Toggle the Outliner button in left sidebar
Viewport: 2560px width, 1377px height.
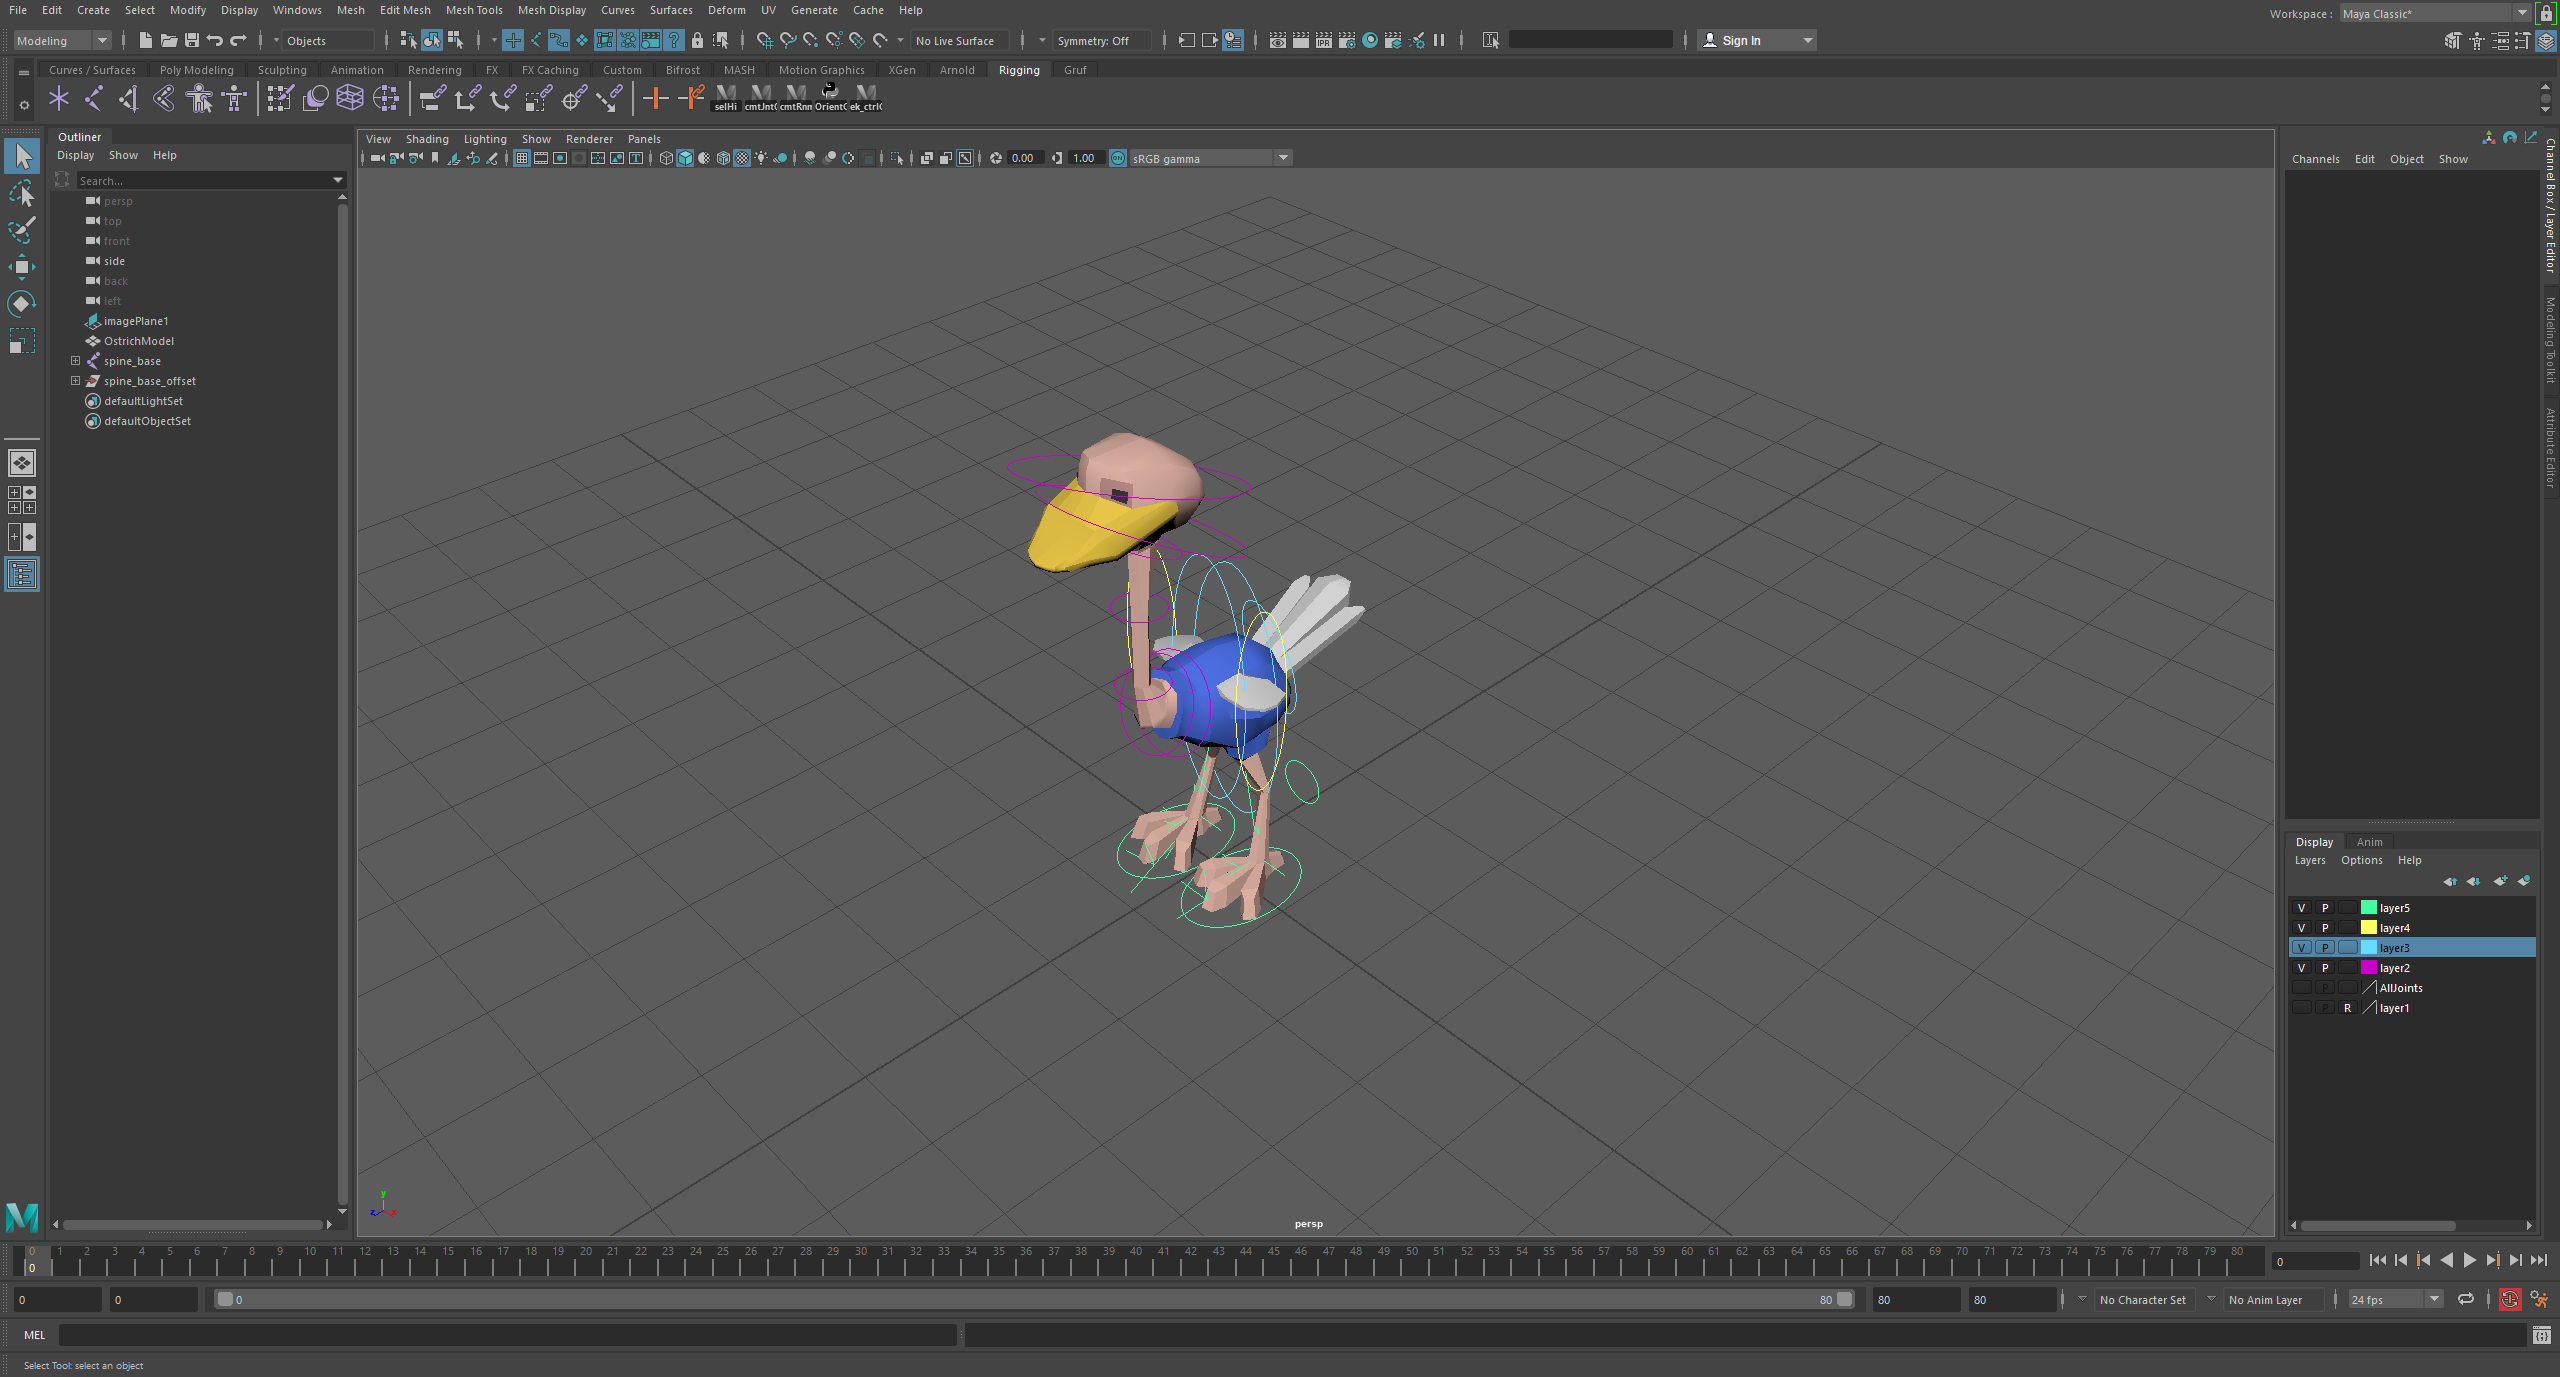point(22,574)
